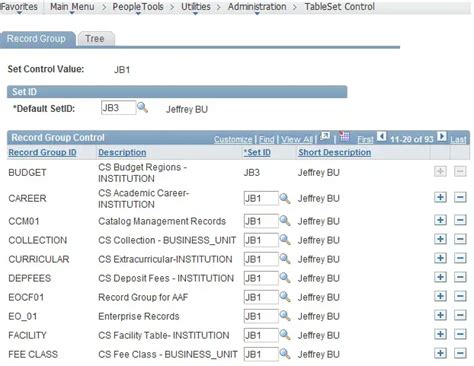The width and height of the screenshot is (474, 366).
Task: Click Set ID field for FEE CLASS
Action: pos(261,354)
